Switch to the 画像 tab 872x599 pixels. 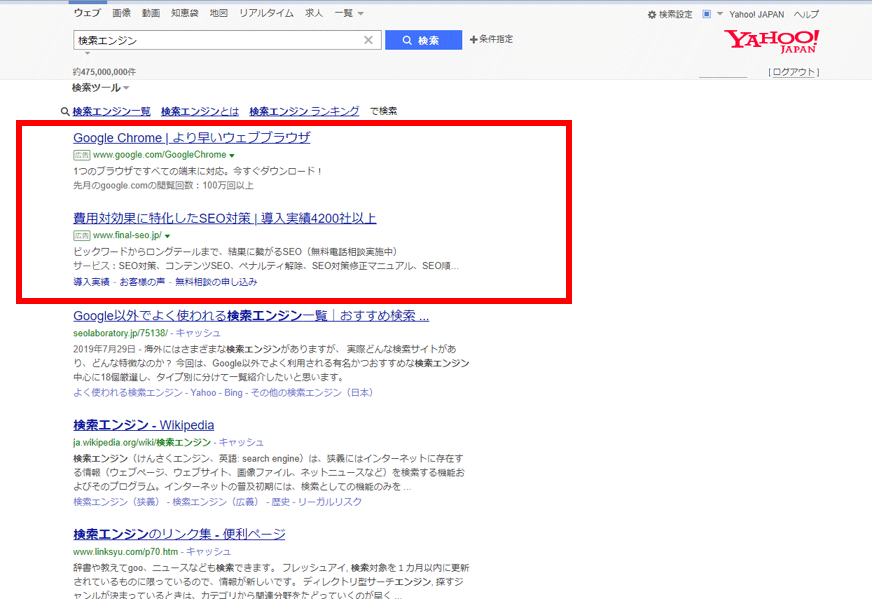click(x=121, y=13)
